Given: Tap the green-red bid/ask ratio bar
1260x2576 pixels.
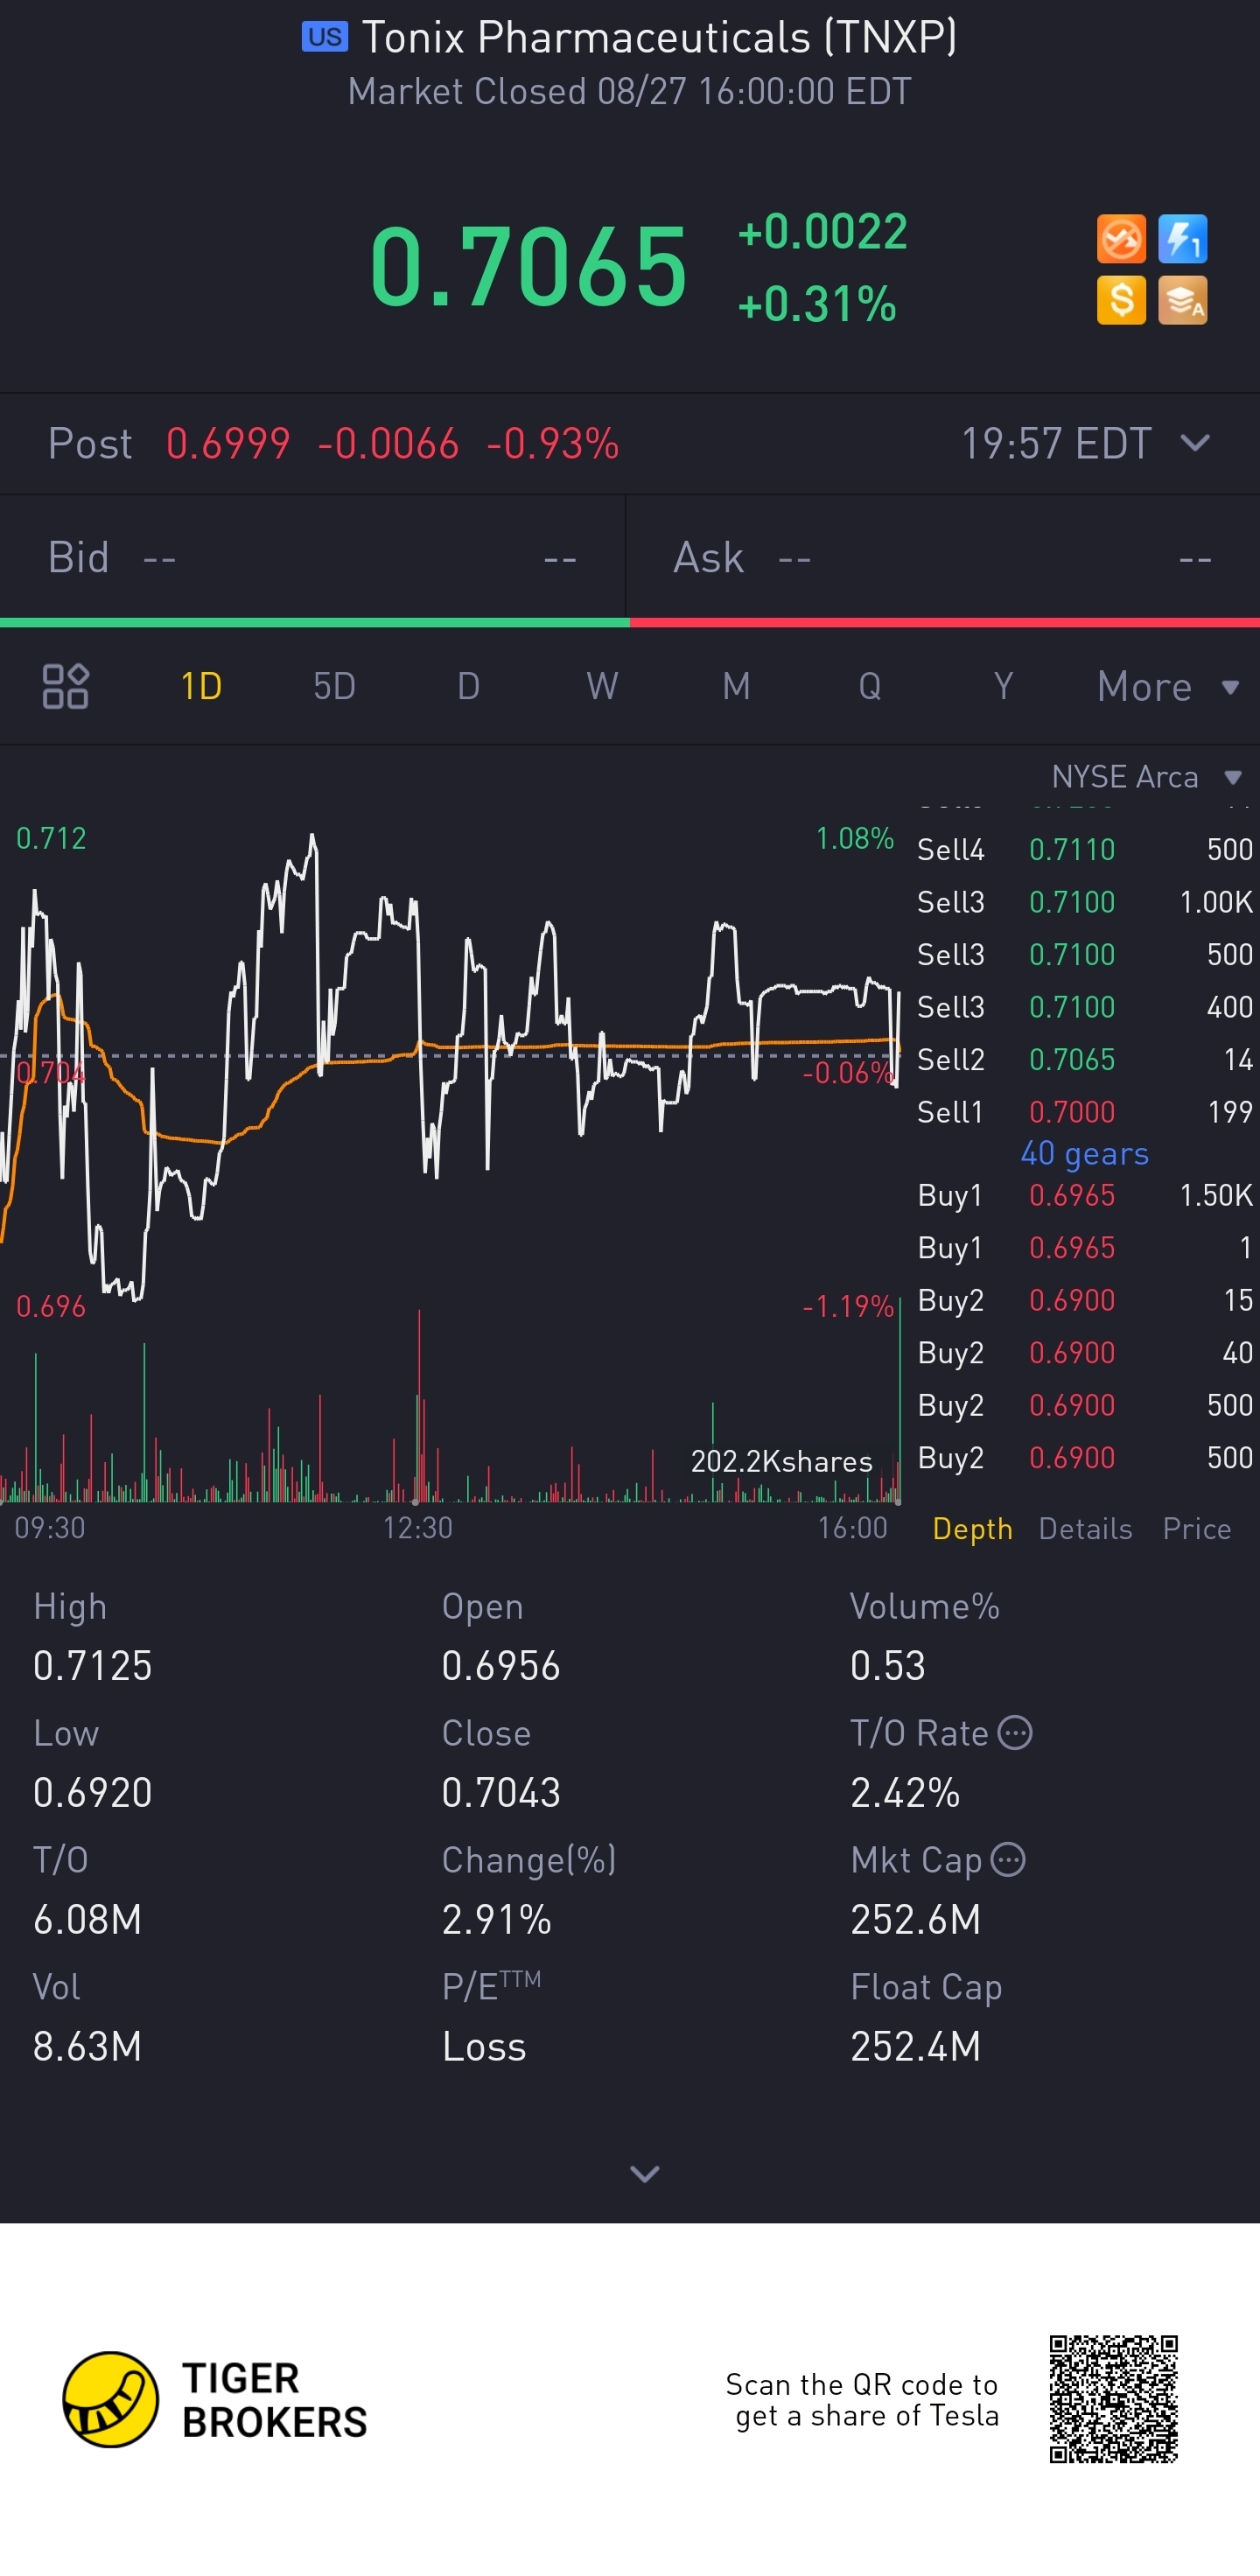Looking at the screenshot, I should pyautogui.click(x=630, y=623).
